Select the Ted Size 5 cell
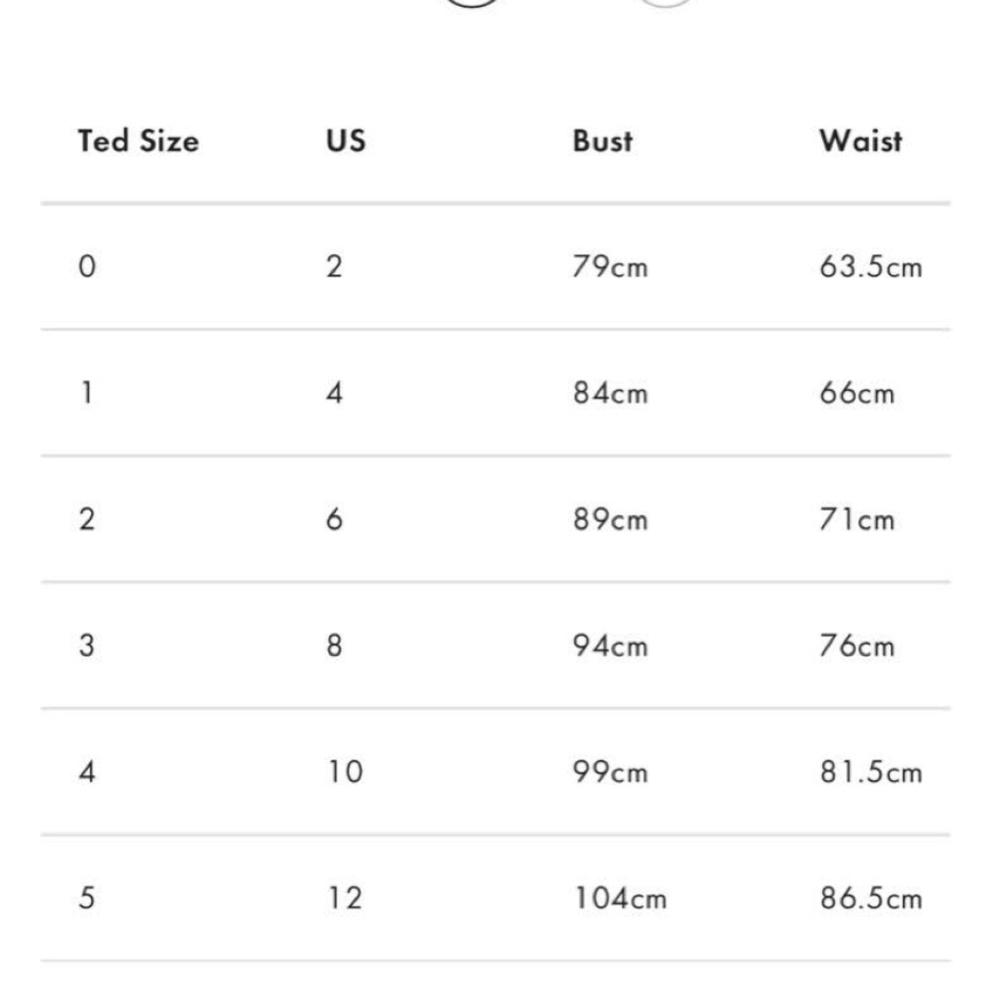This screenshot has height=1000, width=1000. click(87, 898)
